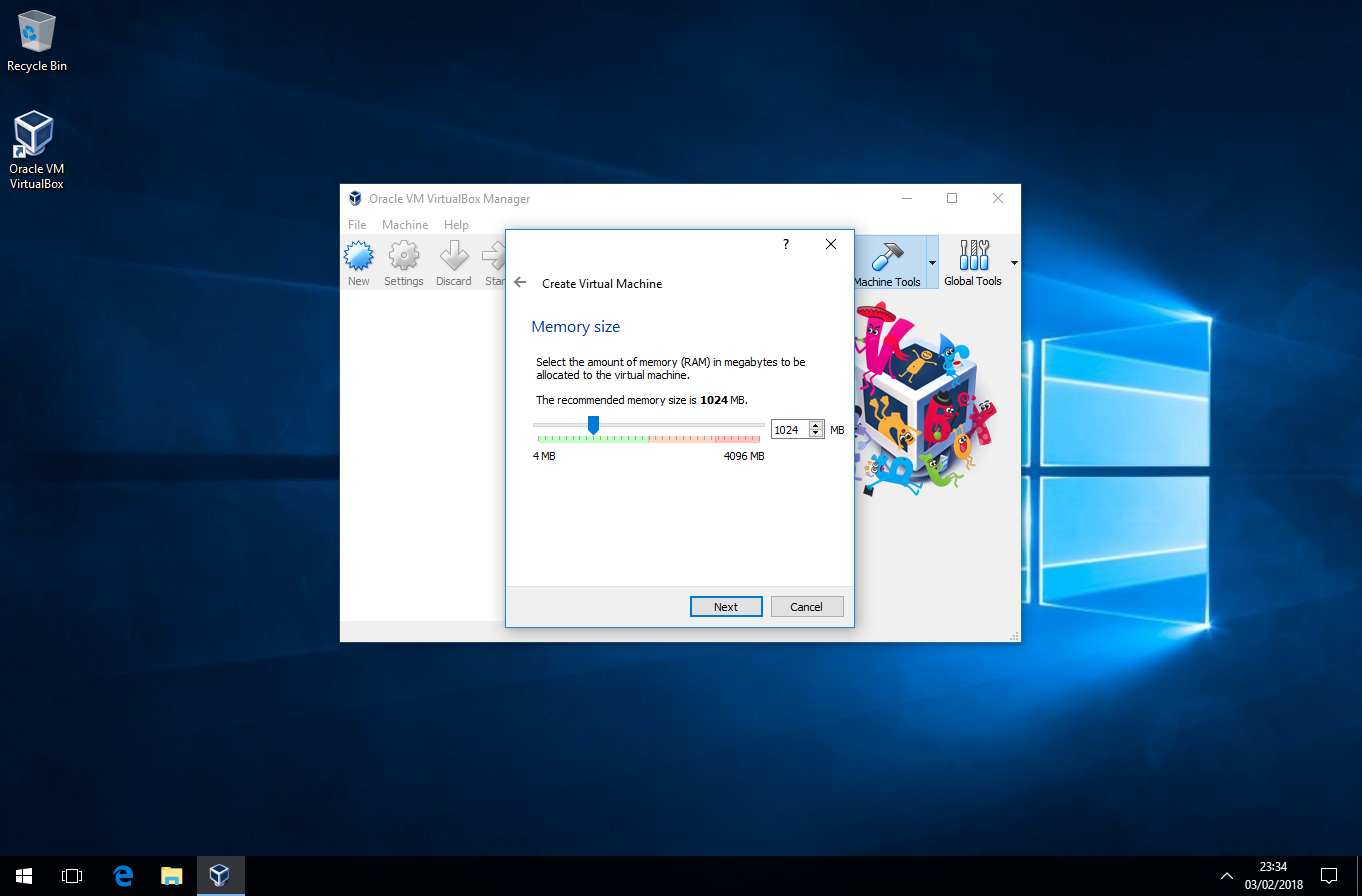Click the Next button

[726, 607]
